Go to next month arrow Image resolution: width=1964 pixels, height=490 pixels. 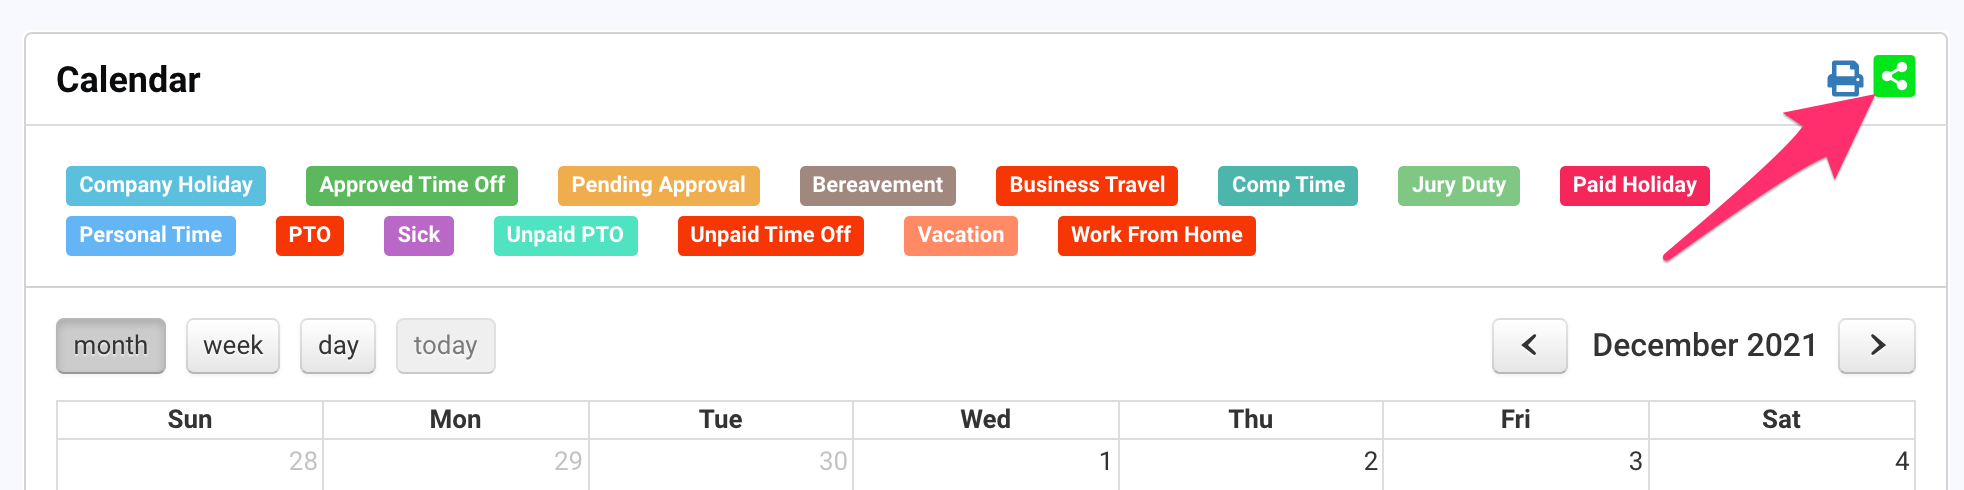(1877, 346)
